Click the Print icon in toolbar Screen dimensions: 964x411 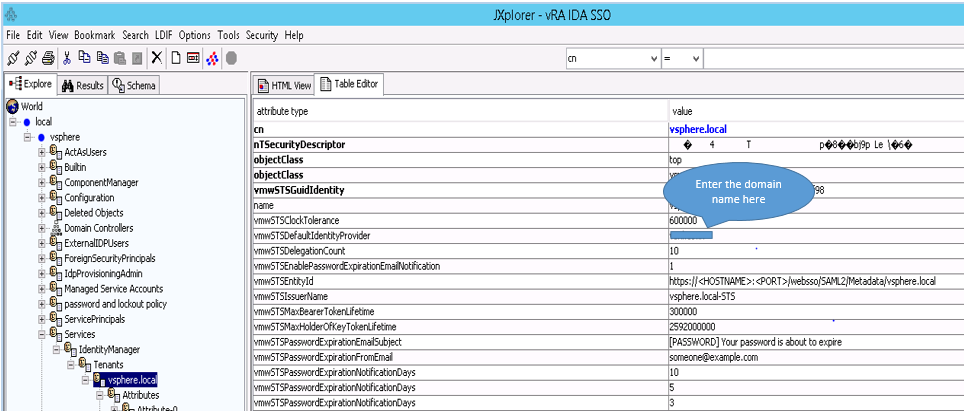(x=49, y=58)
